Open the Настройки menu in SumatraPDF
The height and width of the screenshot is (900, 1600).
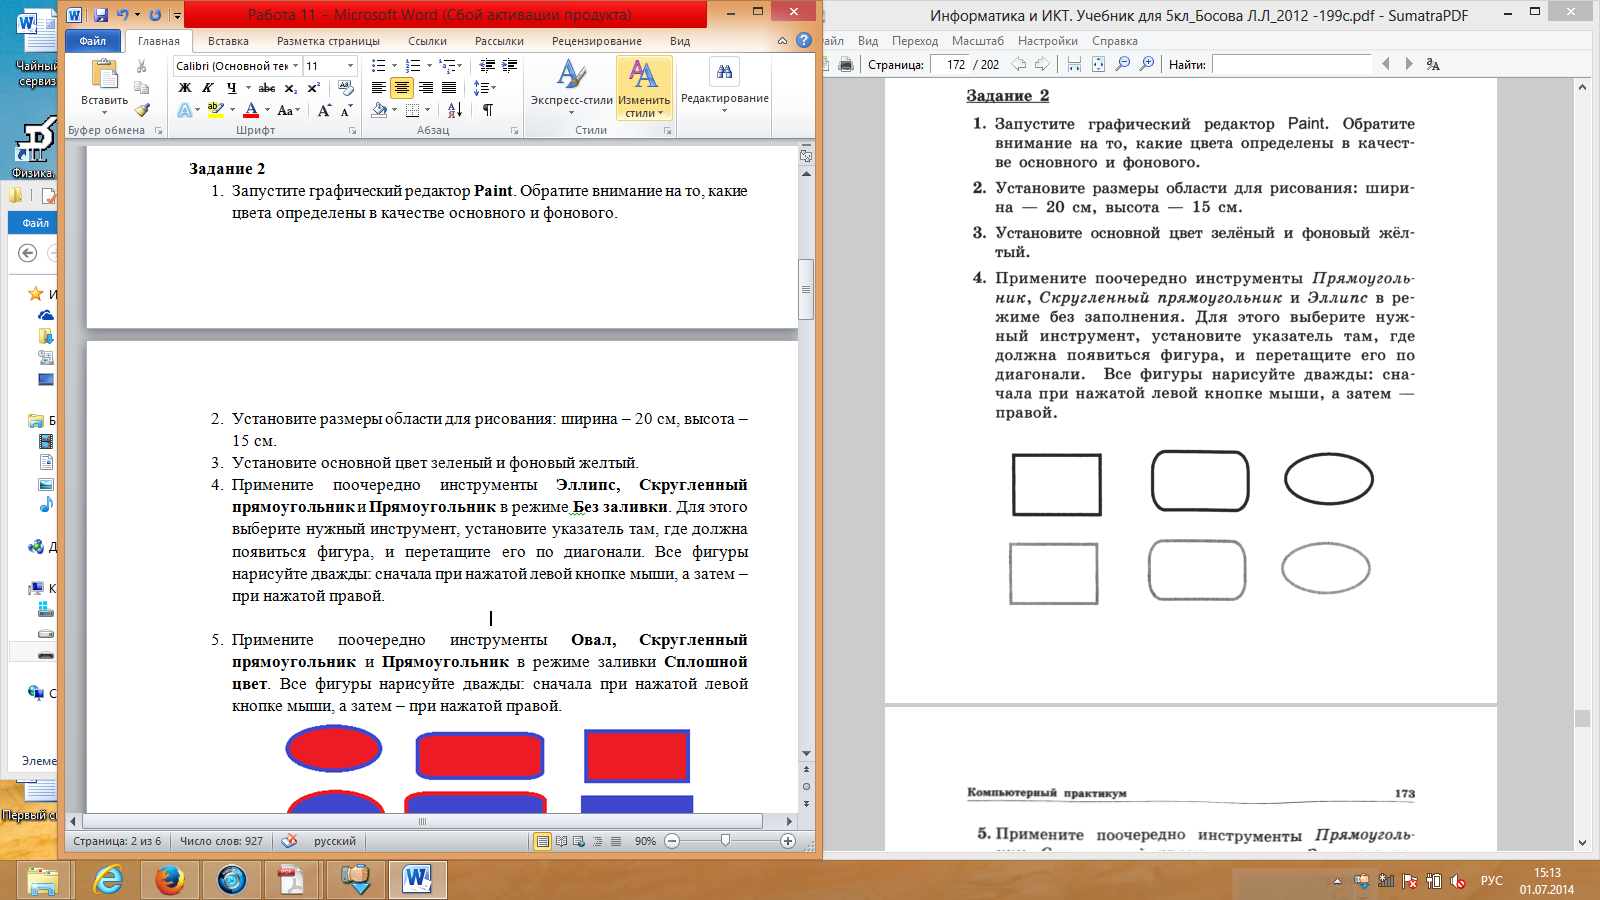click(x=1047, y=41)
